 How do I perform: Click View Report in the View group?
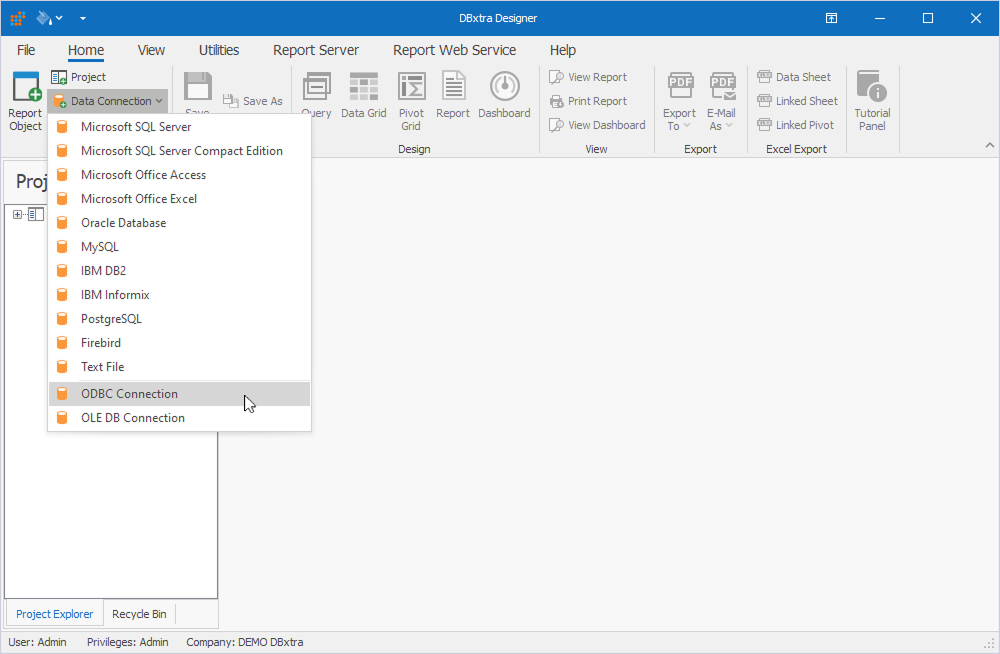(597, 76)
